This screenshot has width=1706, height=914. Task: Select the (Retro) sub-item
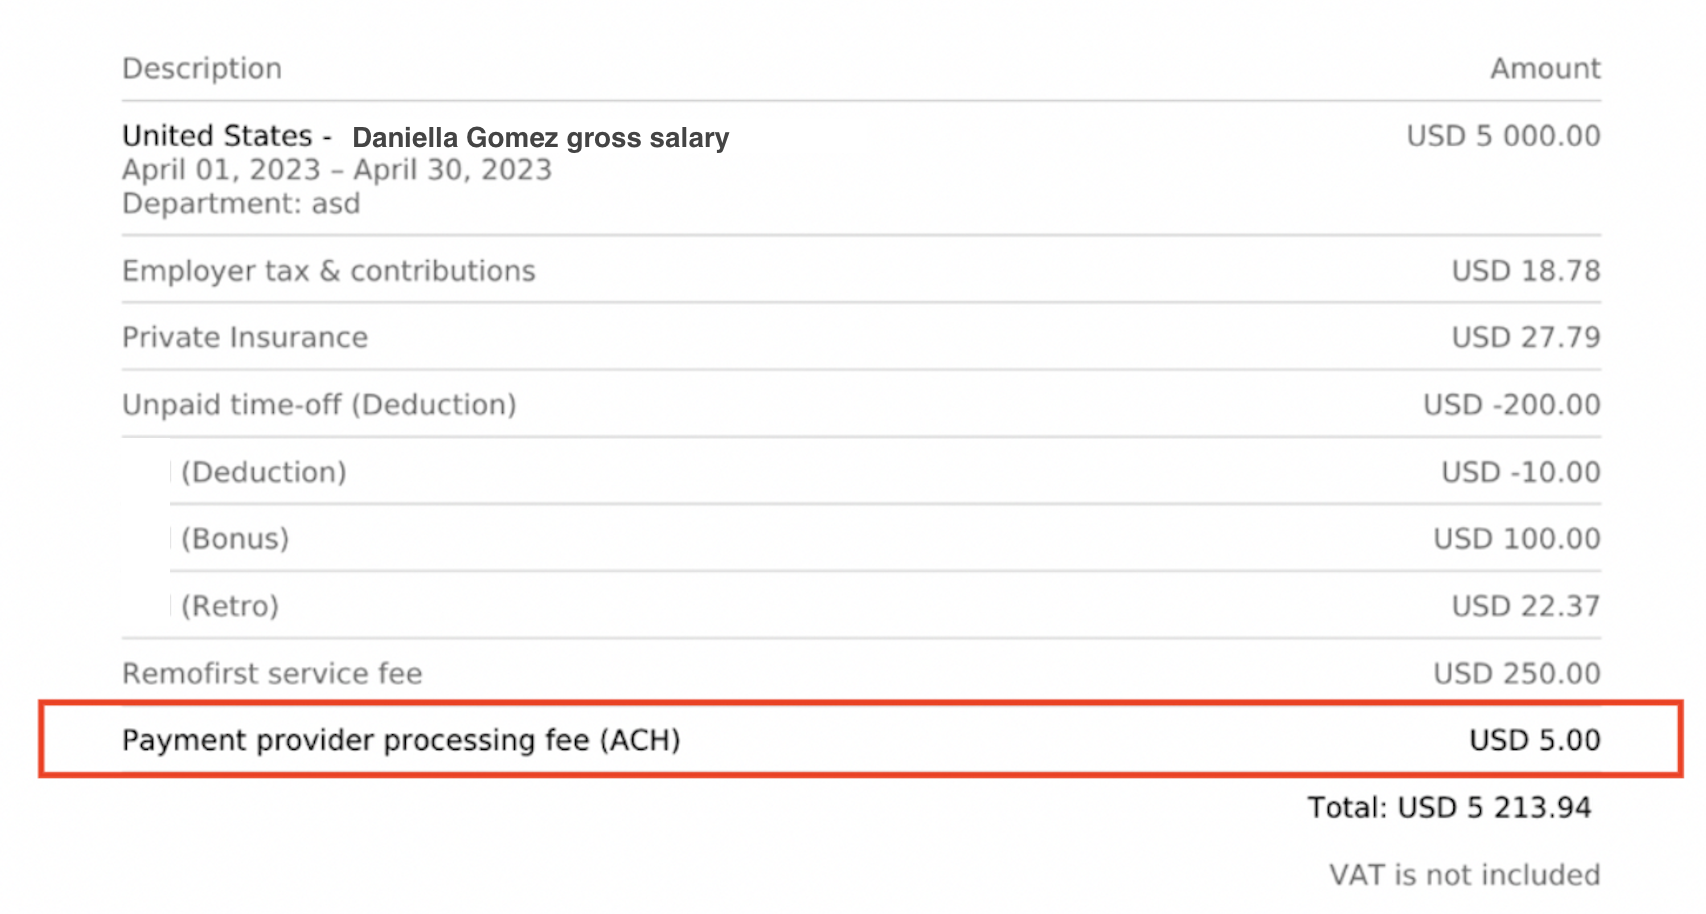tap(229, 606)
